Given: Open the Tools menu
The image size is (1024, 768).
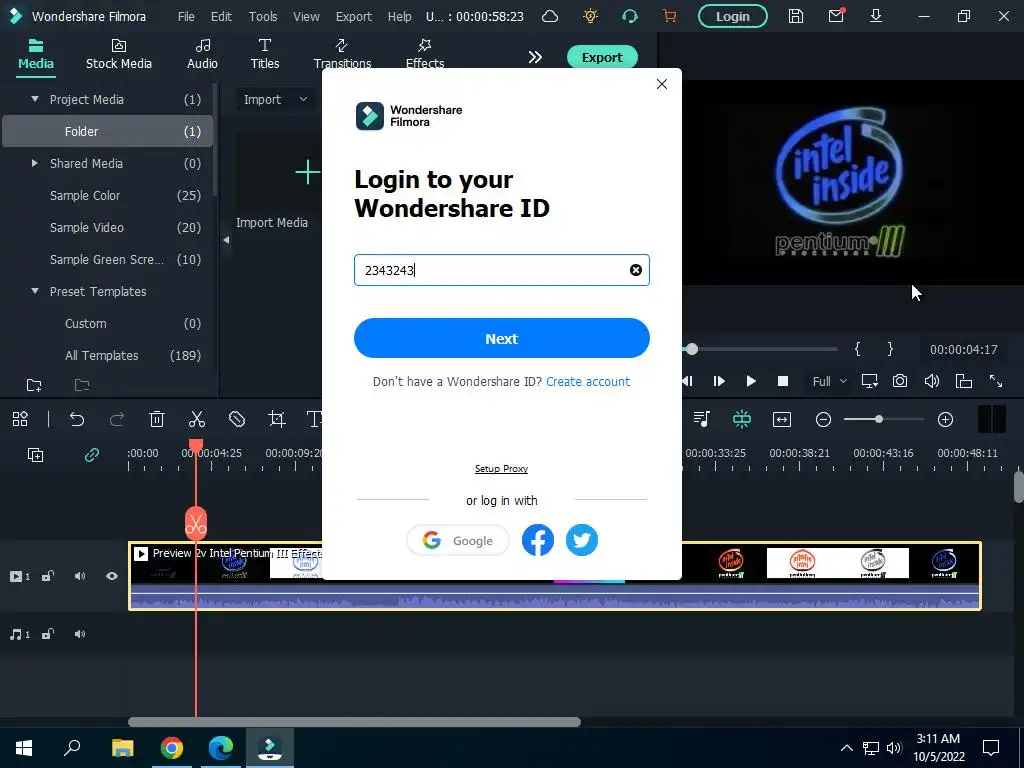Looking at the screenshot, I should tap(263, 16).
